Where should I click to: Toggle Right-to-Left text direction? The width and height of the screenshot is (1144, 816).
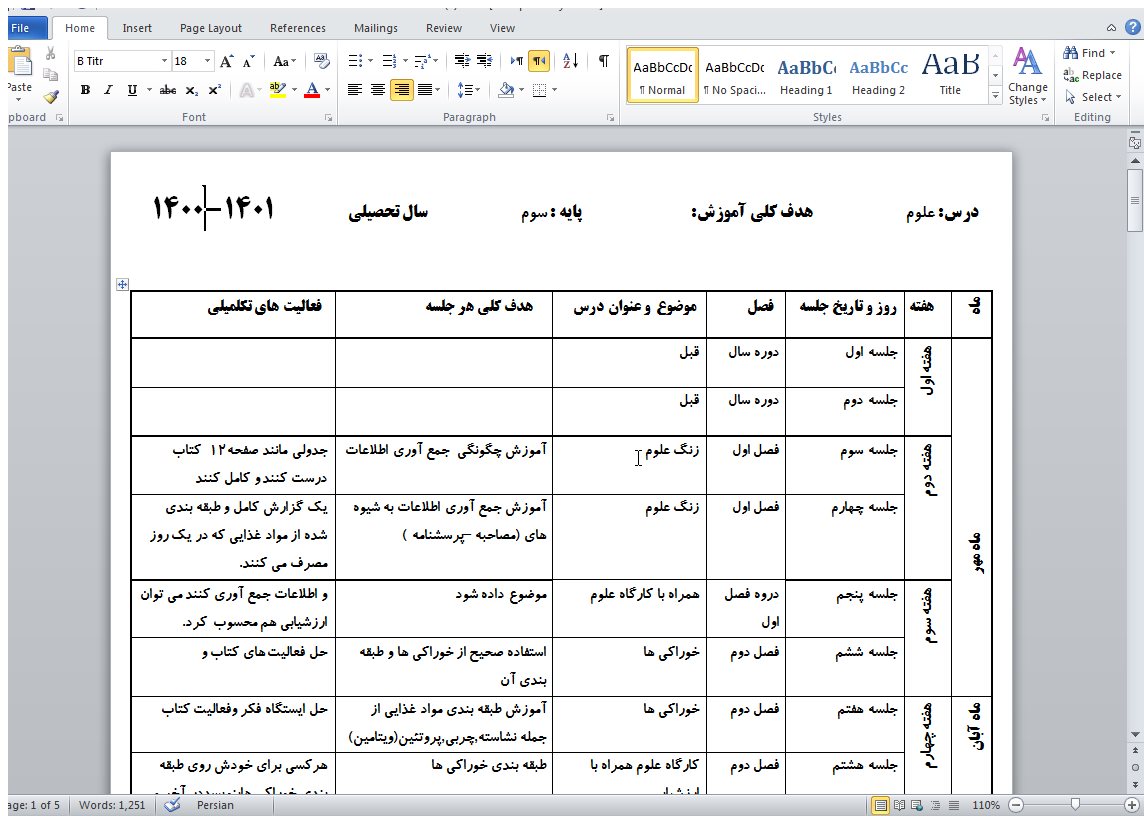coord(538,61)
